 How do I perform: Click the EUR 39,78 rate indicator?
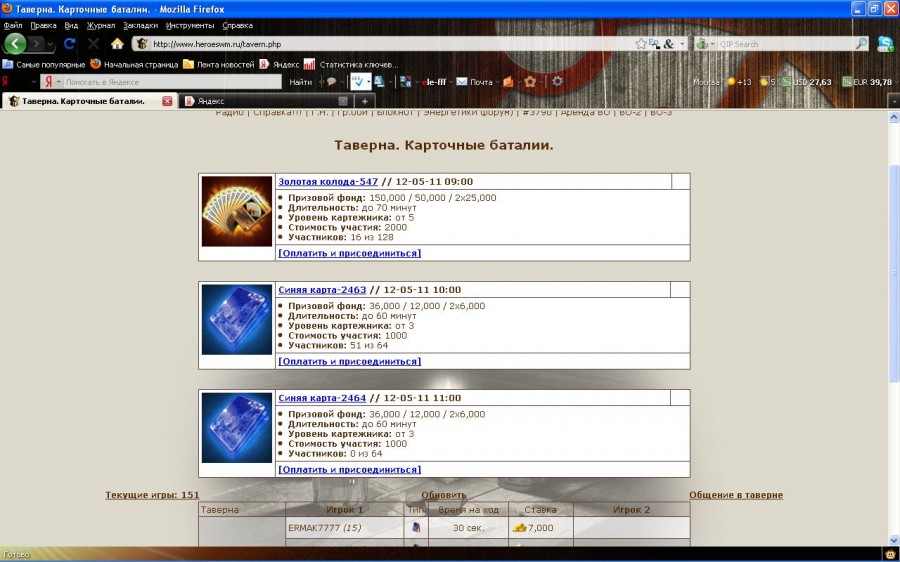coord(867,82)
